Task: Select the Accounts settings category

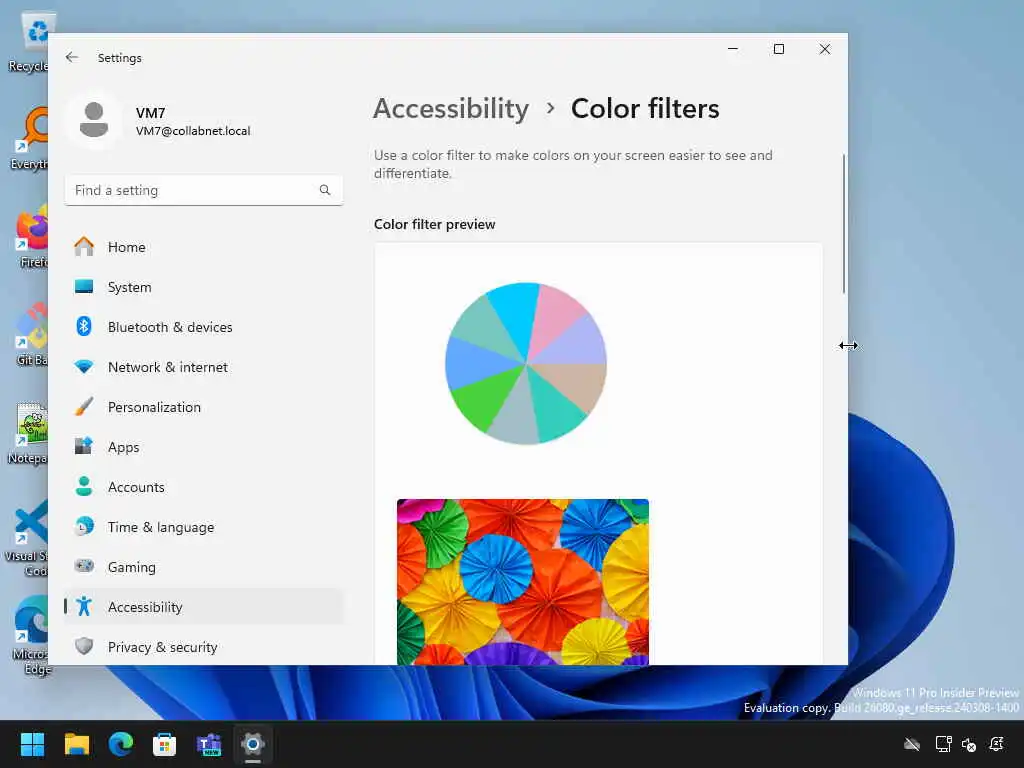Action: click(204, 487)
